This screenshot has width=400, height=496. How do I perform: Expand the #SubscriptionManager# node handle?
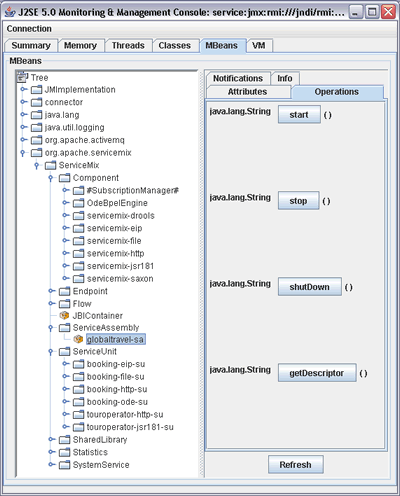[65, 190]
